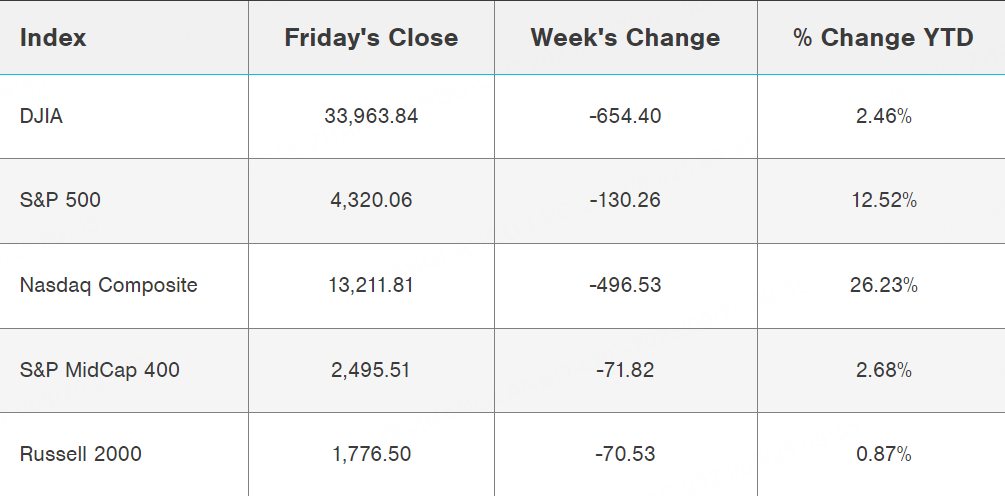Screen dimensions: 1005x496
Task: Click DJIA week's change -654.40
Action: 625,116
